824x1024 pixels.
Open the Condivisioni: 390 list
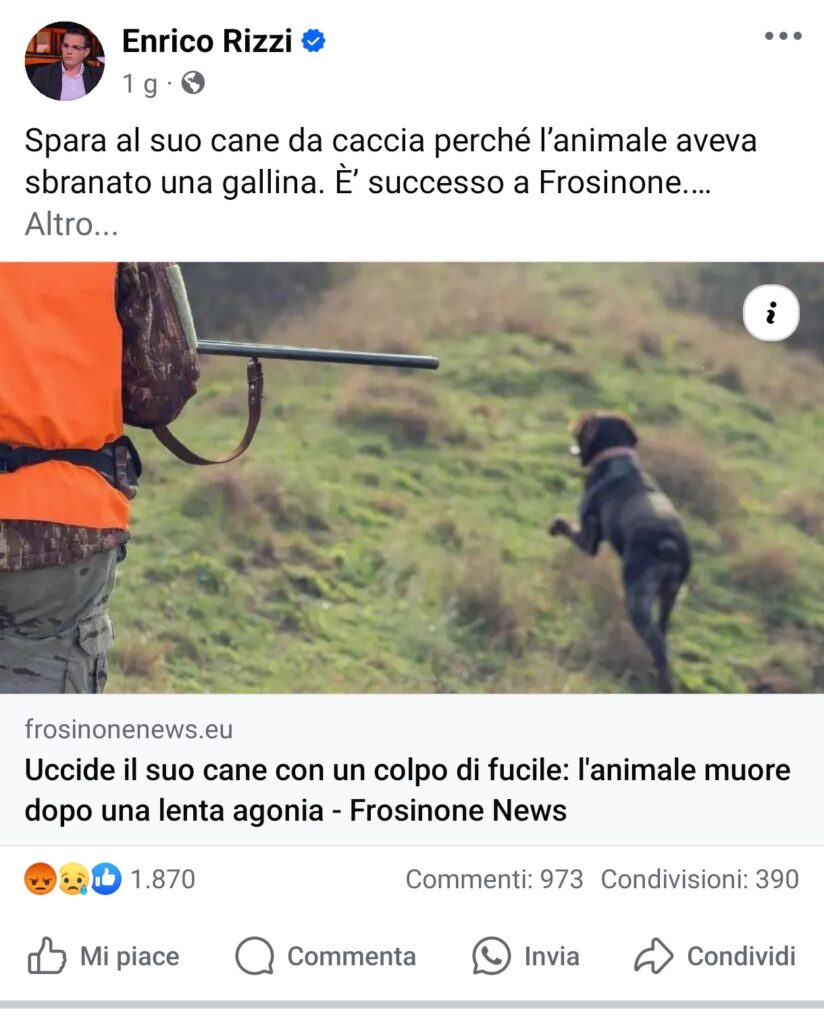pos(699,879)
